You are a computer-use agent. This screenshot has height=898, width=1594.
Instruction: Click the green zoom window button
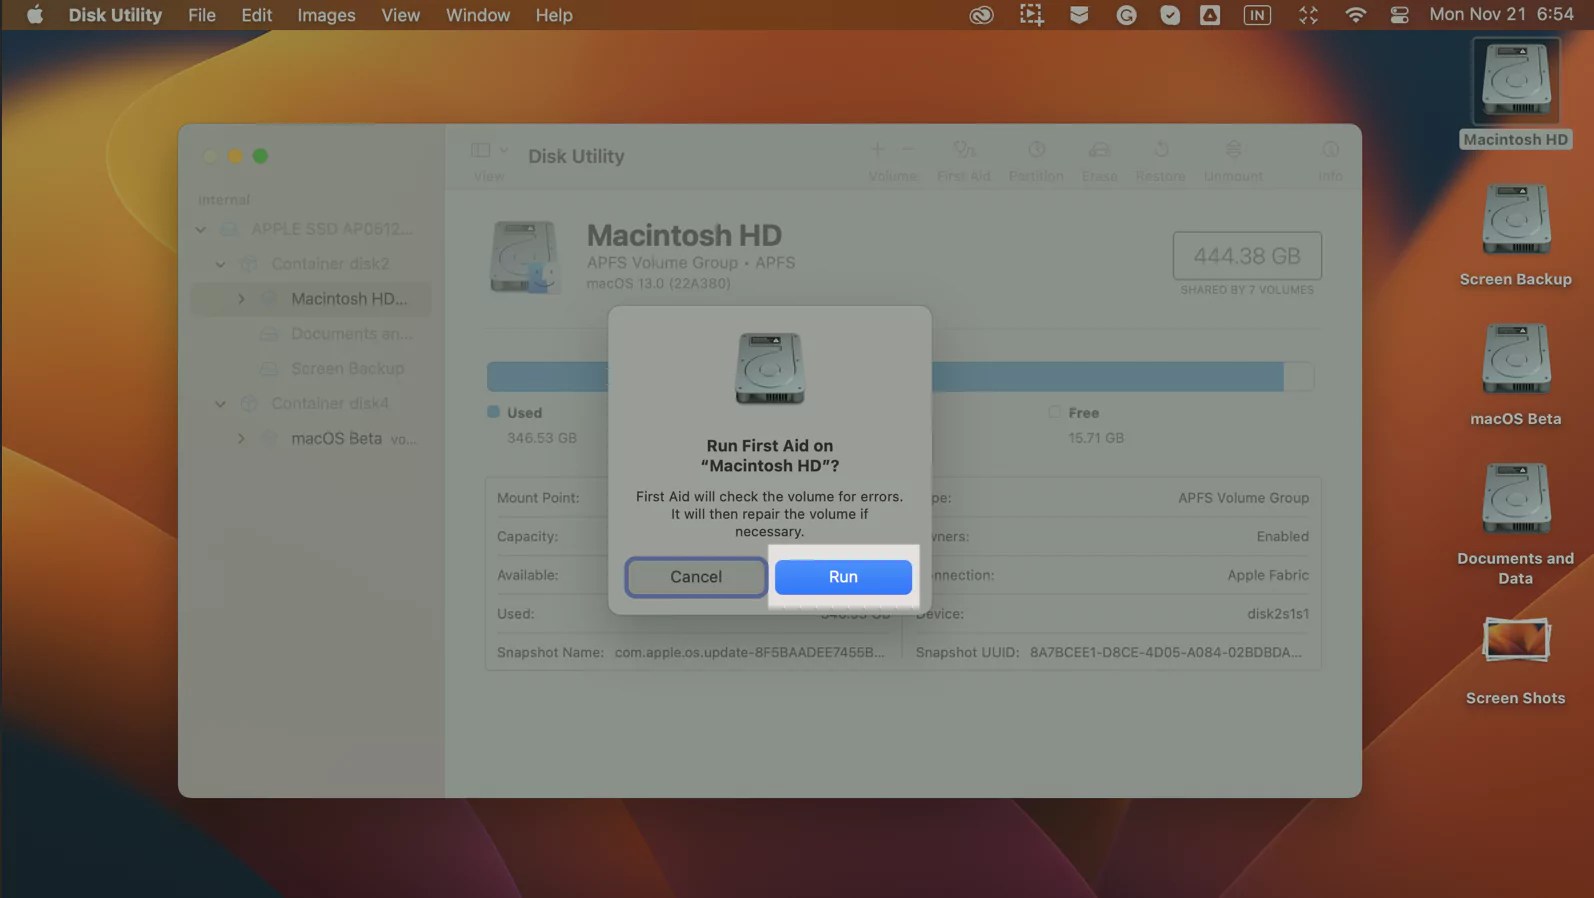(260, 156)
